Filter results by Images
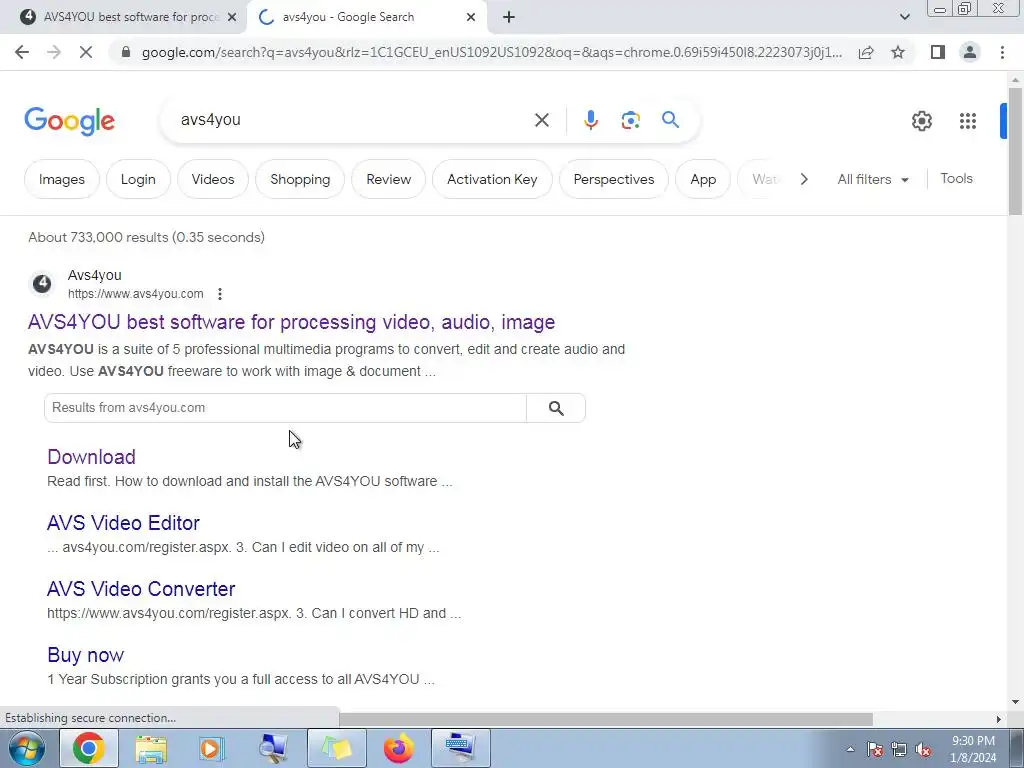 (61, 179)
